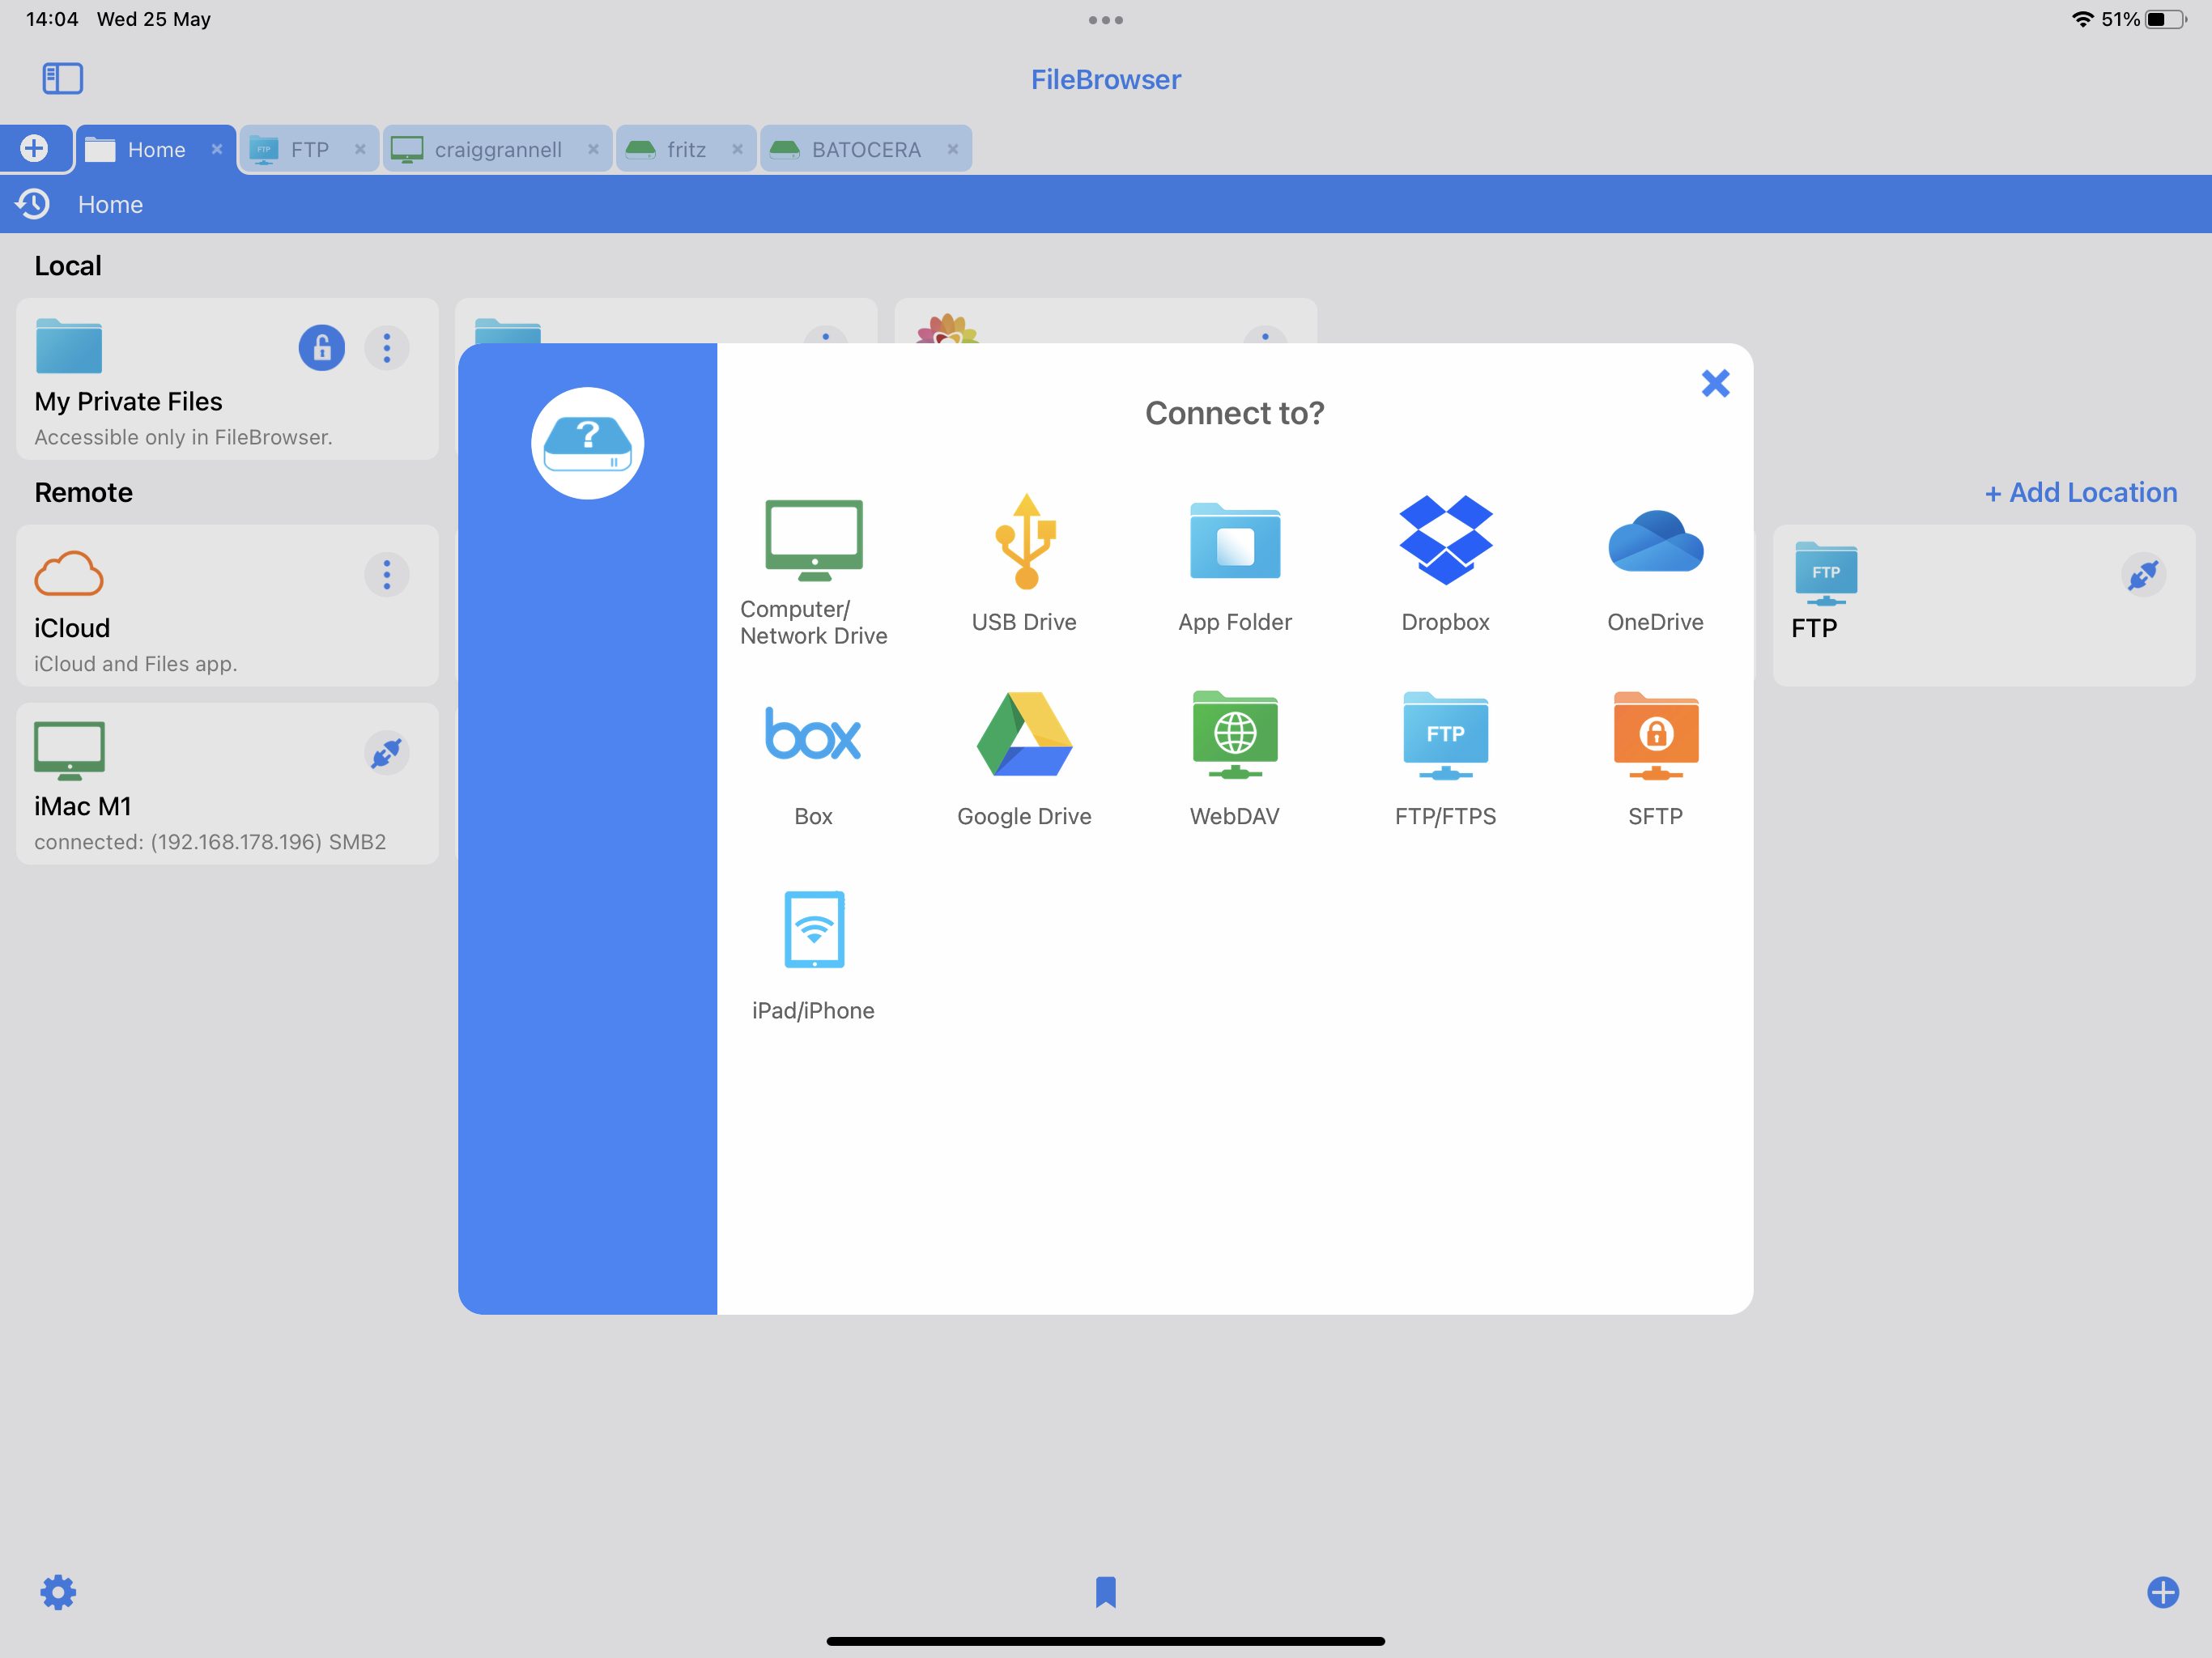This screenshot has width=2212, height=1658.
Task: Choose FTP/FTPS connection
Action: tap(1445, 760)
